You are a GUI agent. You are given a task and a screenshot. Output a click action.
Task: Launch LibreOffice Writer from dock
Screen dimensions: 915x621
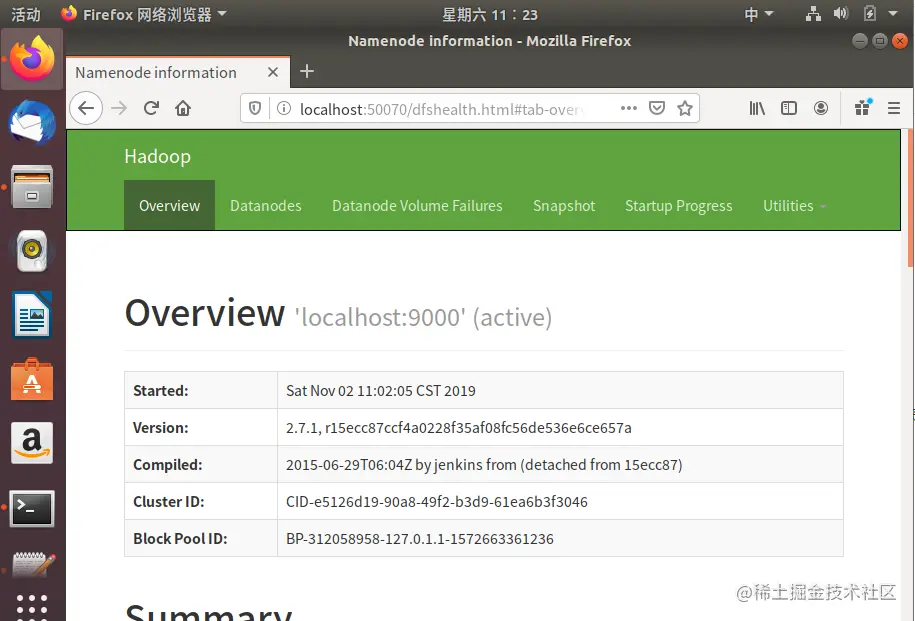(32, 315)
